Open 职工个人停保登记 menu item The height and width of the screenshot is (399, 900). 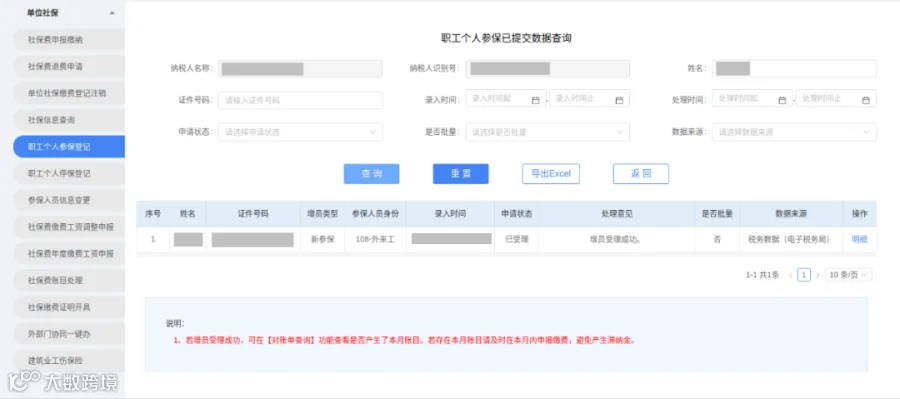(69, 173)
